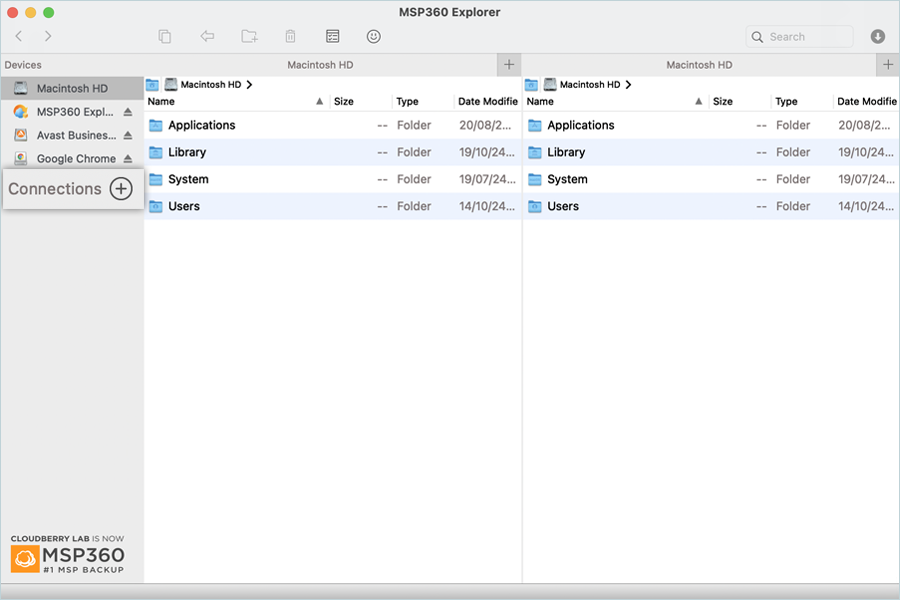Eject the Google Chrome volume
Screen dimensions: 900x600
coord(128,159)
